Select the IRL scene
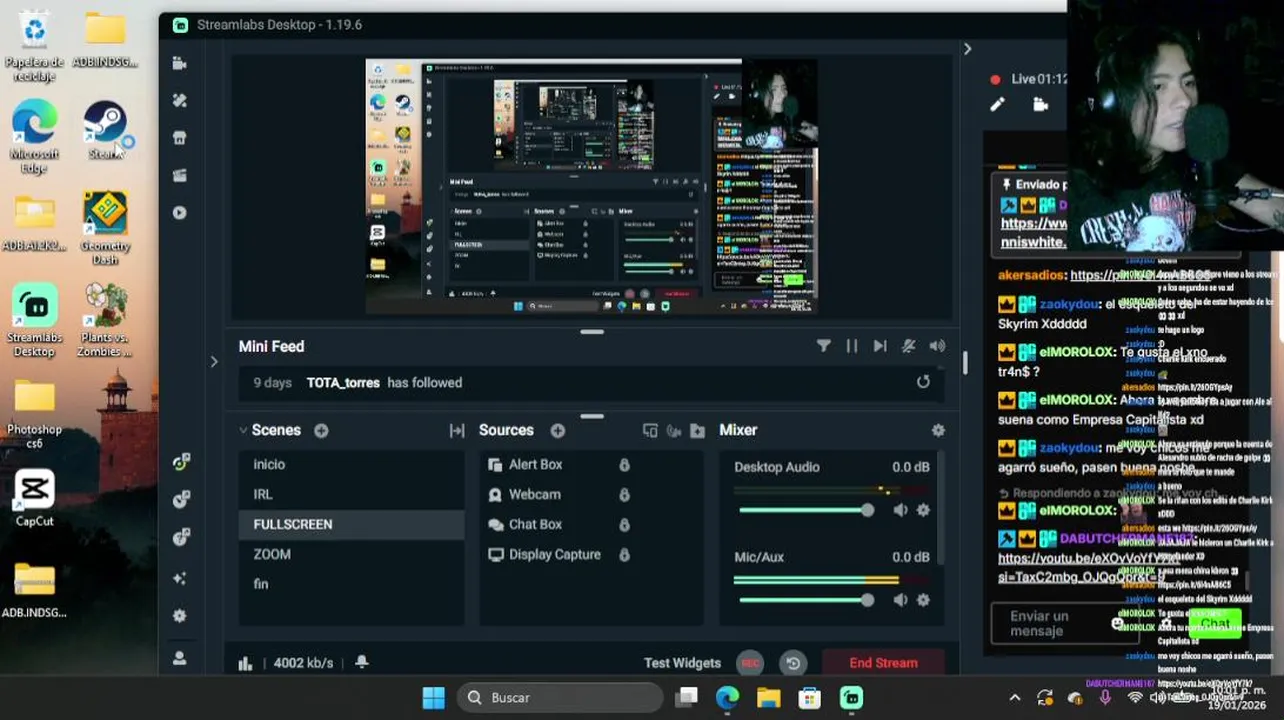The width and height of the screenshot is (1284, 720). 351,494
